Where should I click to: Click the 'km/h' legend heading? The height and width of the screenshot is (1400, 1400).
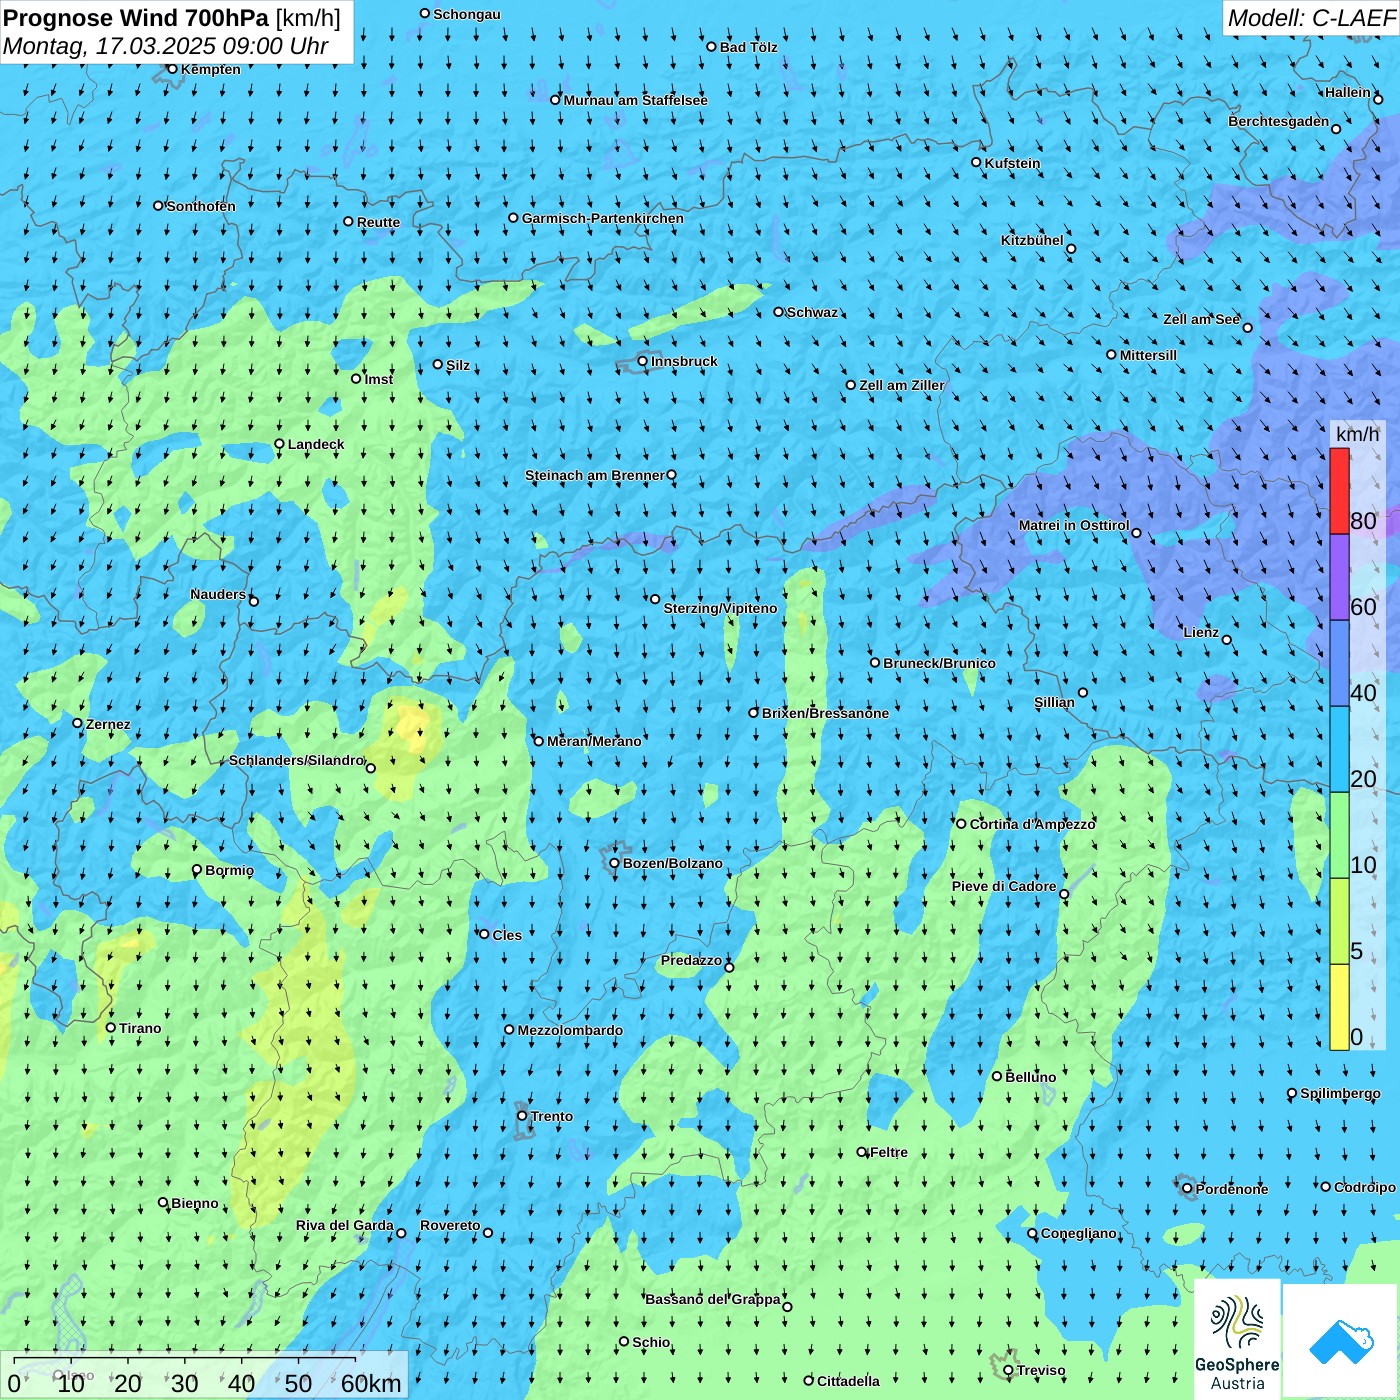click(x=1357, y=434)
